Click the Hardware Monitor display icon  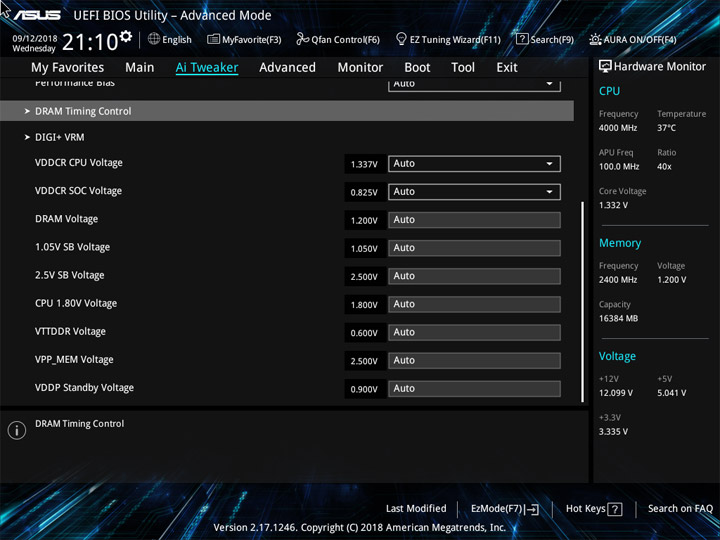click(x=605, y=66)
